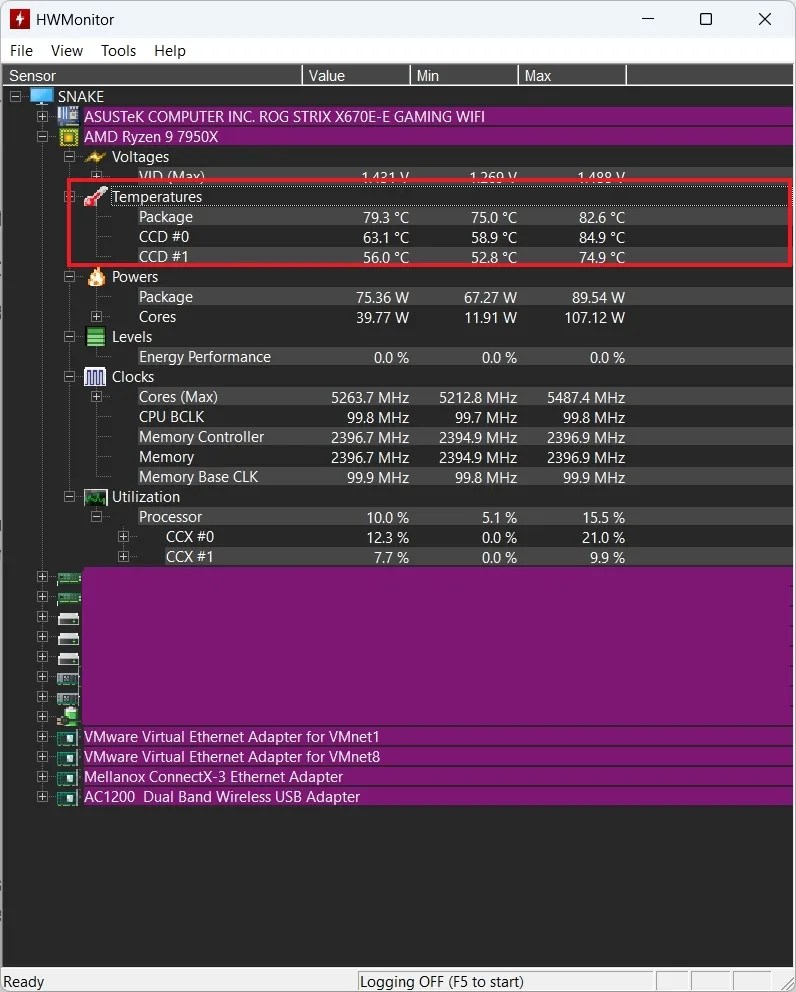796x992 pixels.
Task: Open the Help menu
Action: tap(170, 51)
